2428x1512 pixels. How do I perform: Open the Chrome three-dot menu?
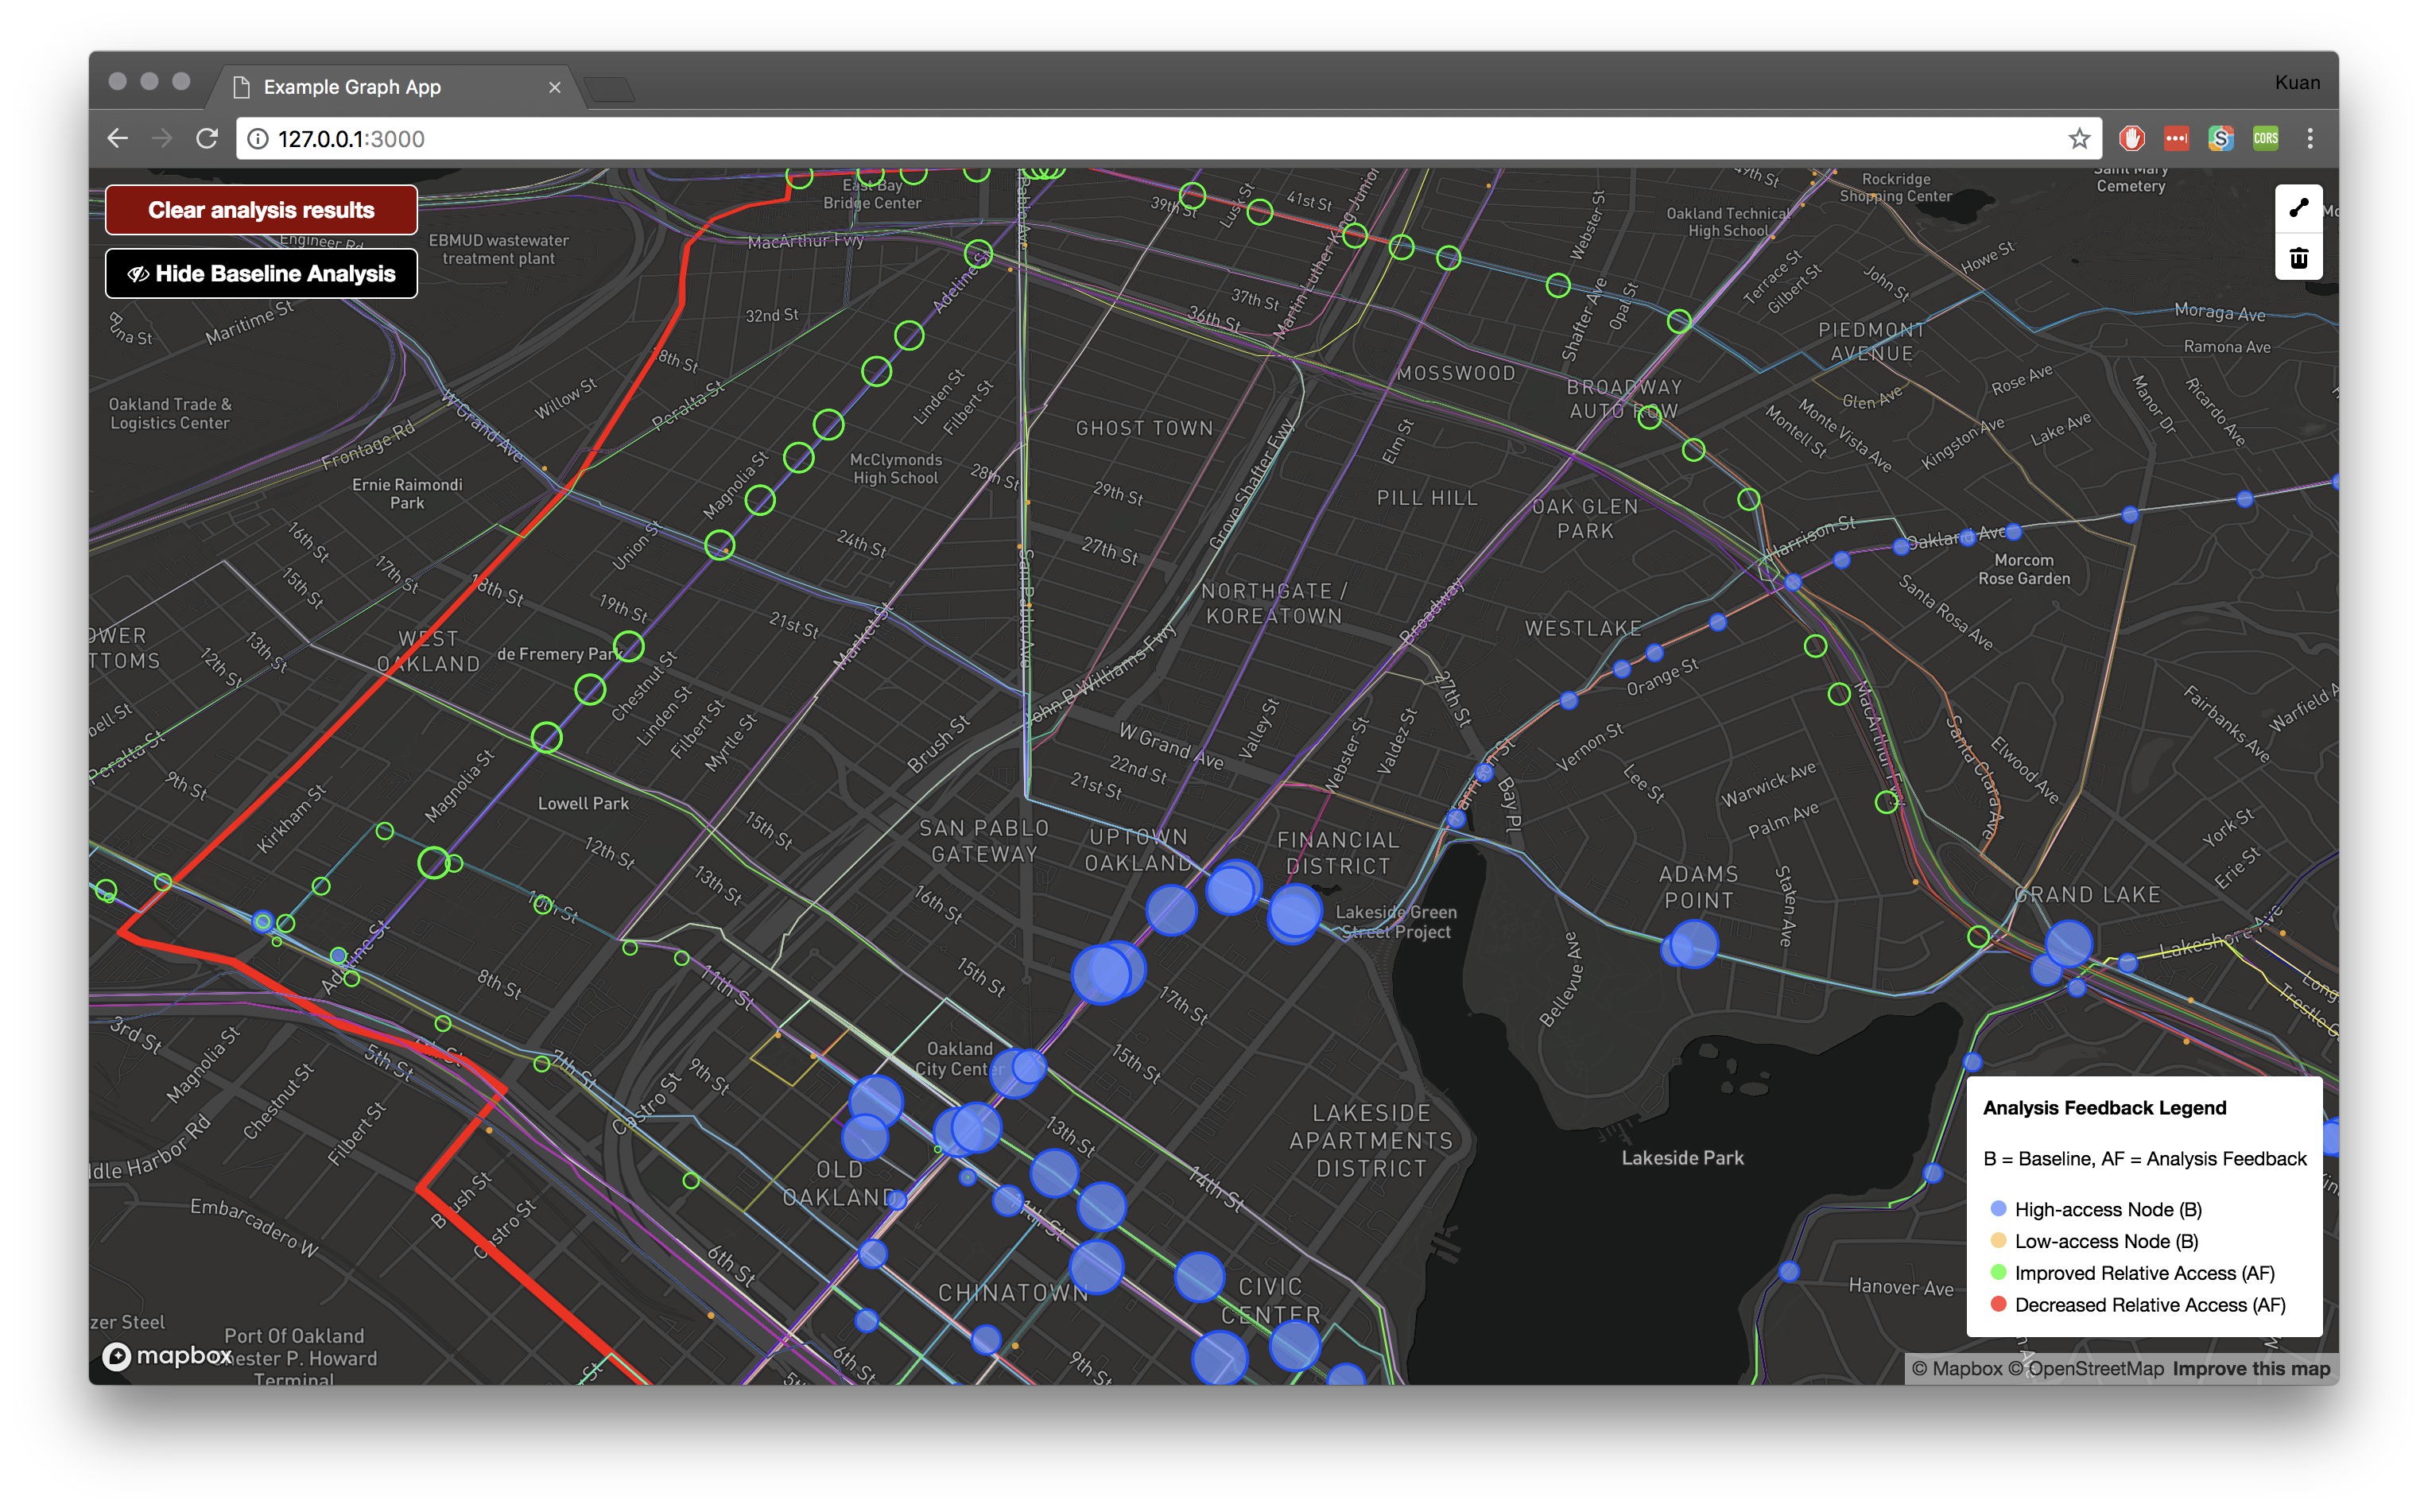(2310, 139)
